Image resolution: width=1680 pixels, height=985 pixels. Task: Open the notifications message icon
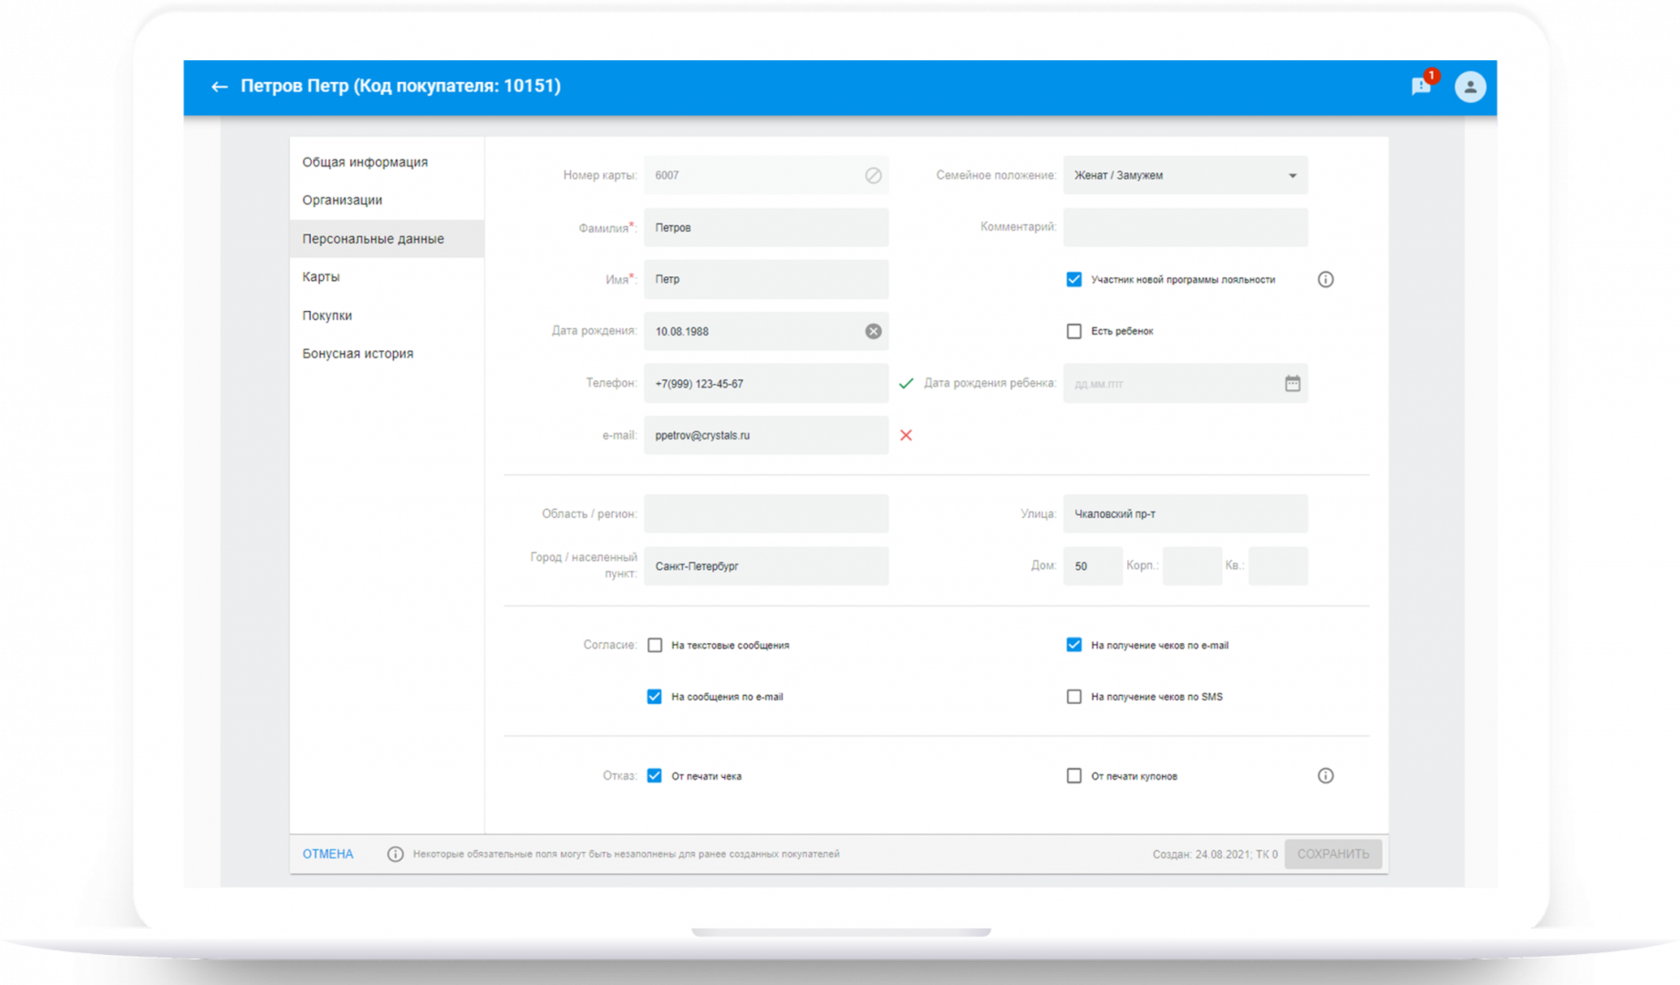[x=1420, y=87]
